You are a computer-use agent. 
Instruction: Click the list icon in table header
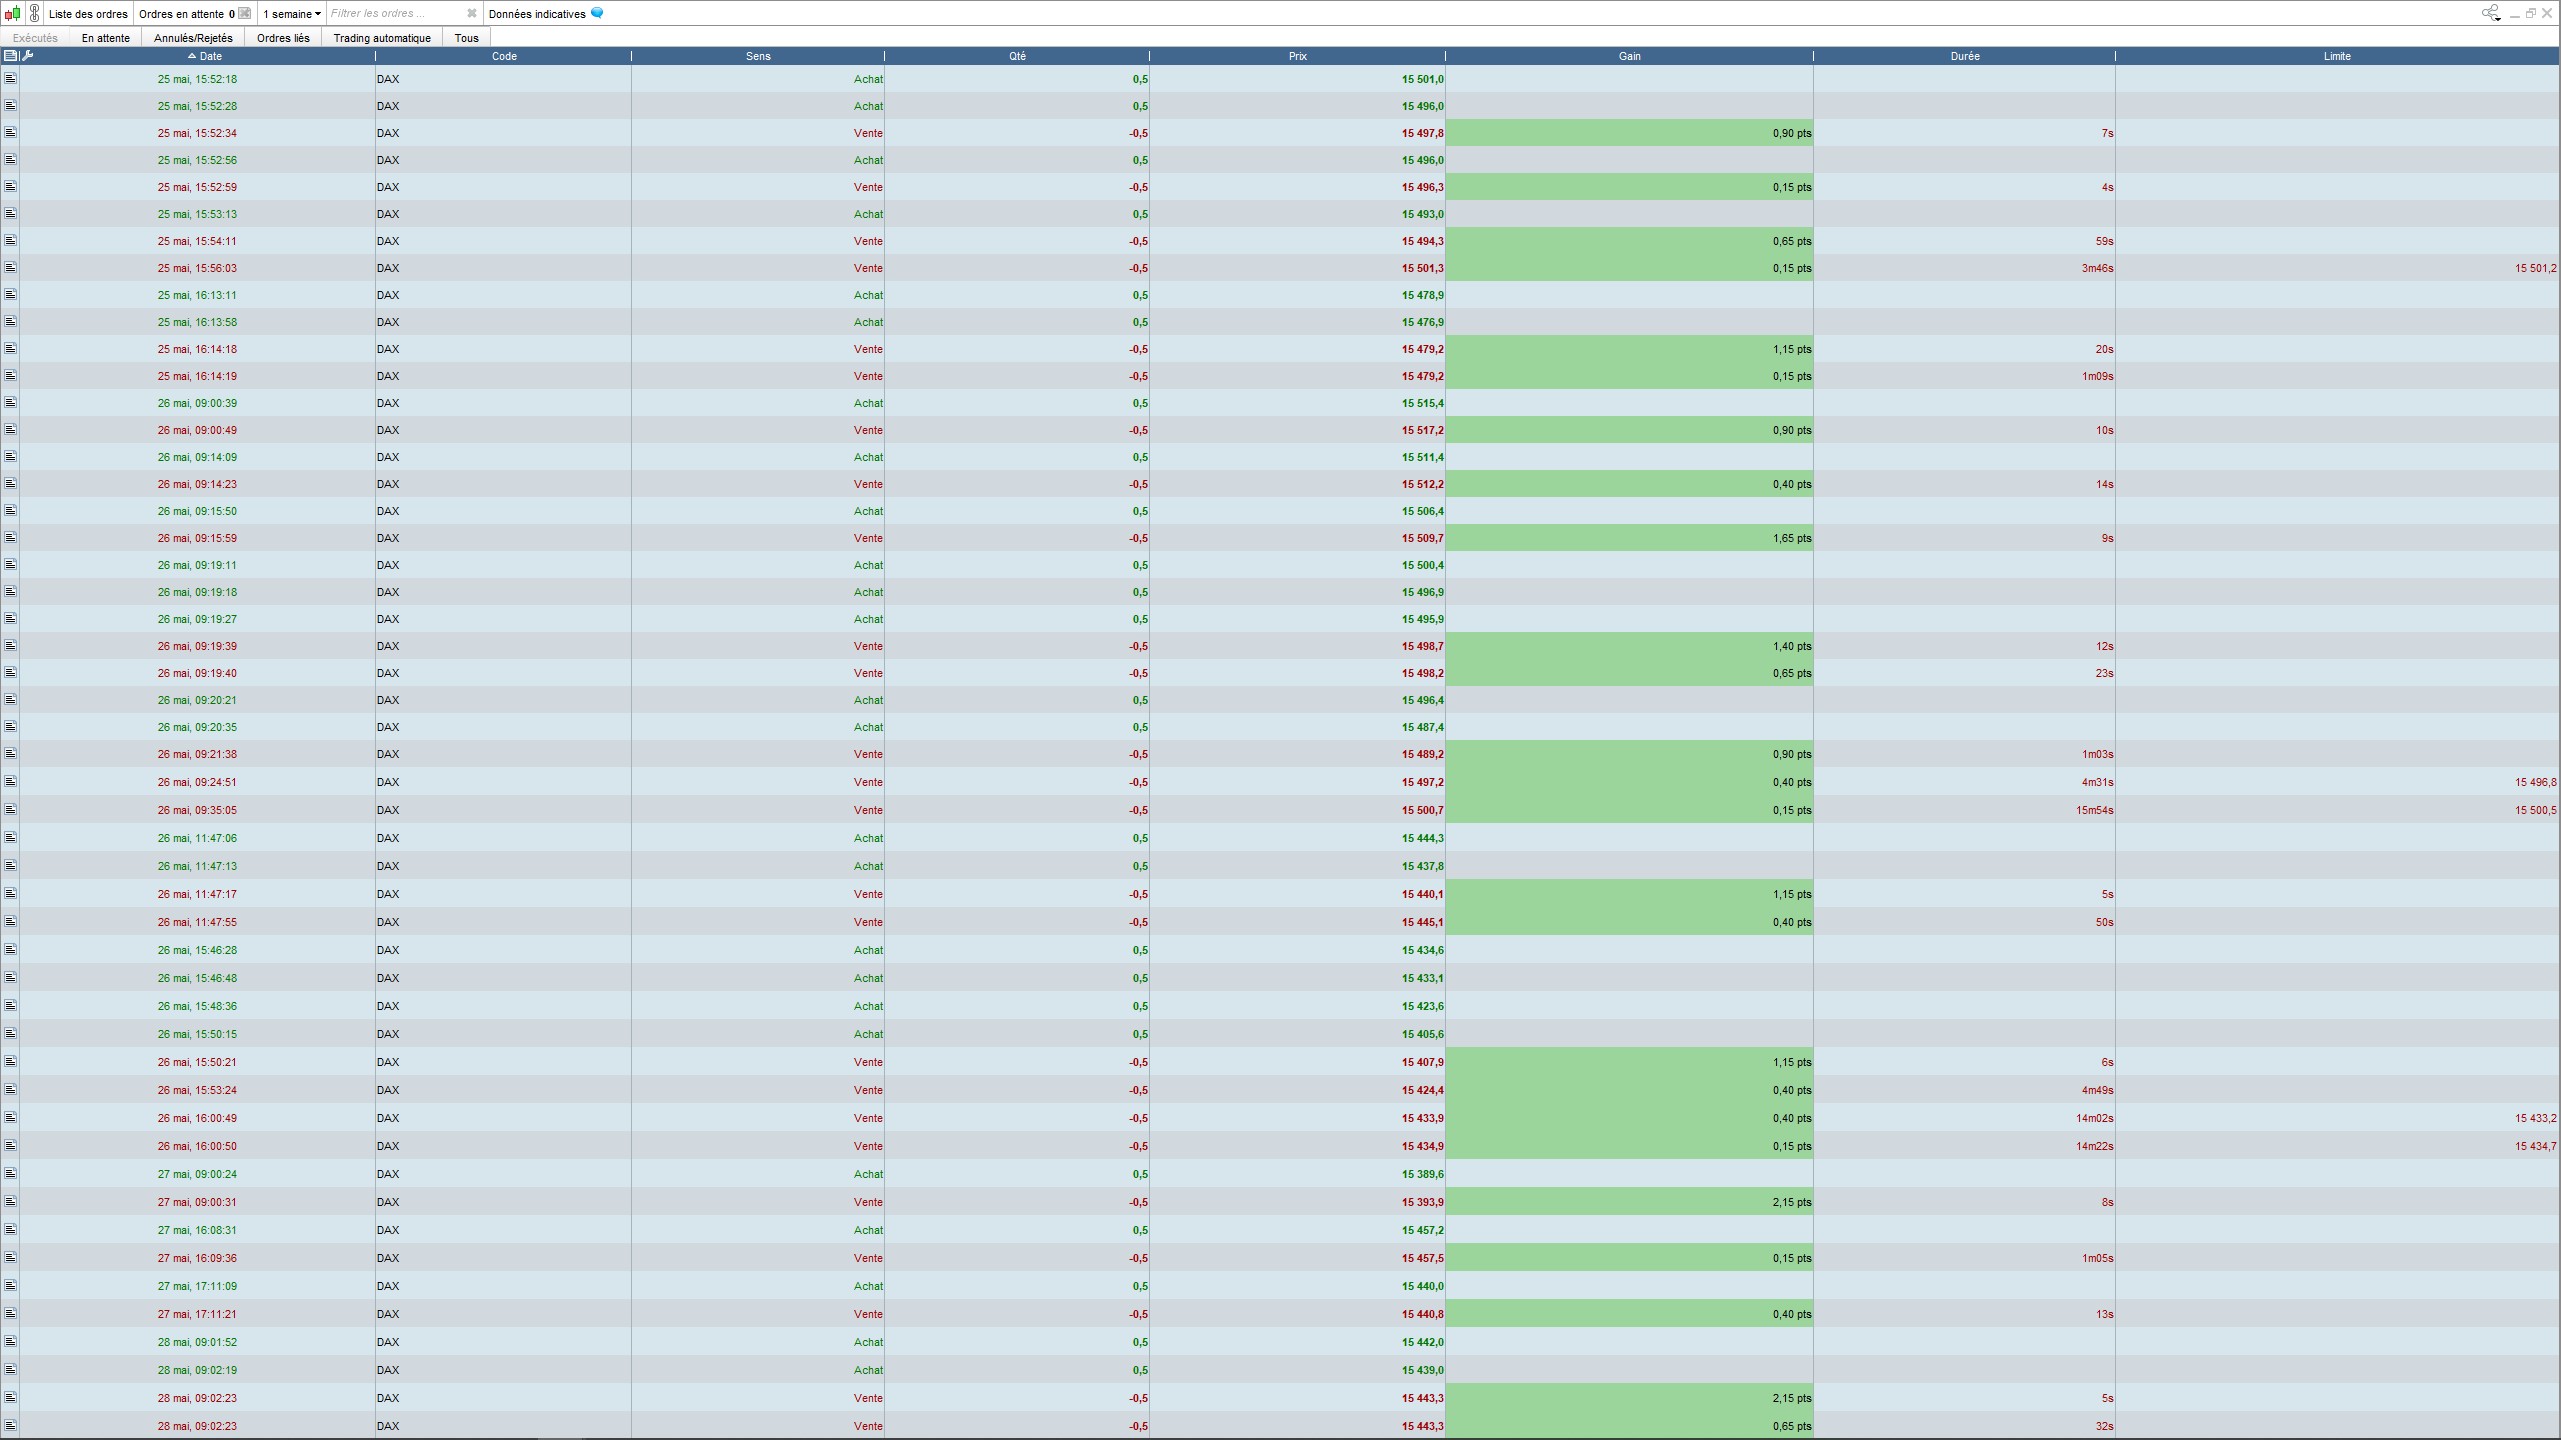10,56
